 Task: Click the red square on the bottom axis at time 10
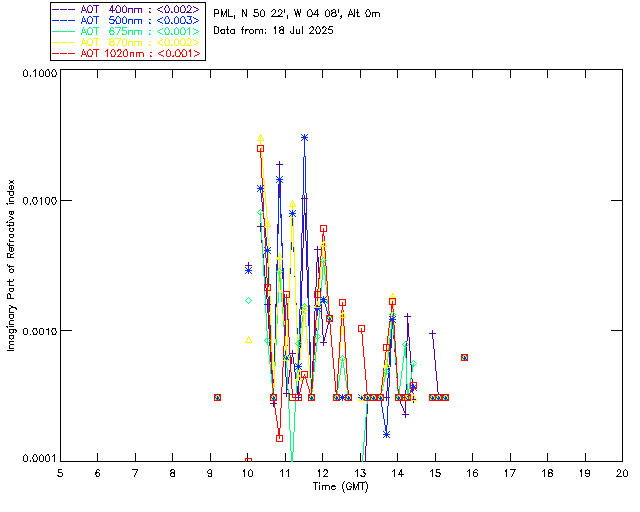(248, 461)
